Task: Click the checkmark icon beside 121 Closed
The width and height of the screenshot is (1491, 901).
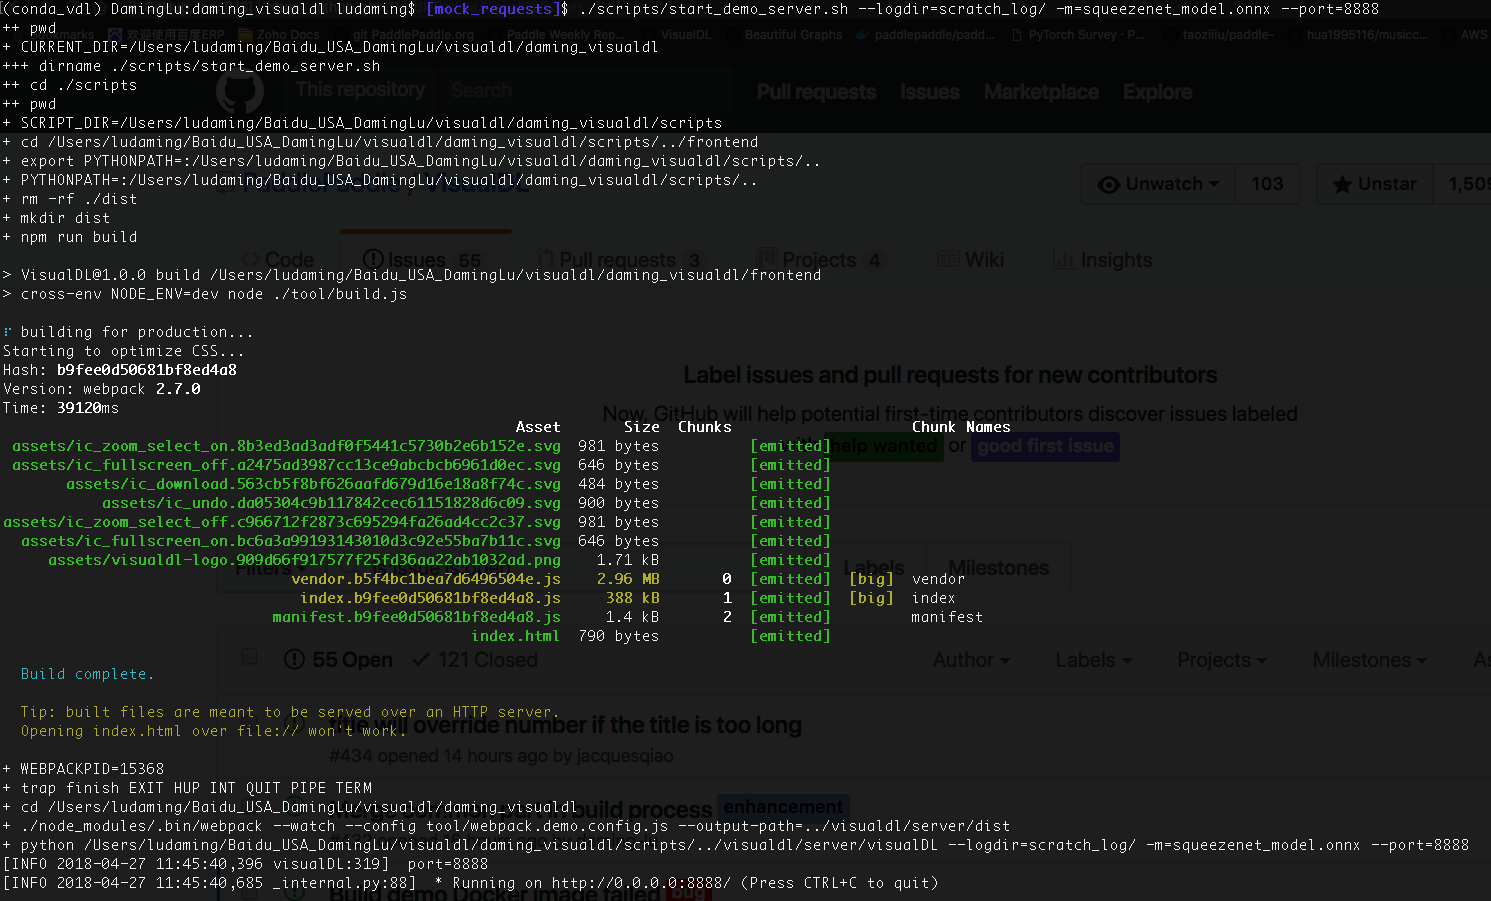Action: point(421,660)
